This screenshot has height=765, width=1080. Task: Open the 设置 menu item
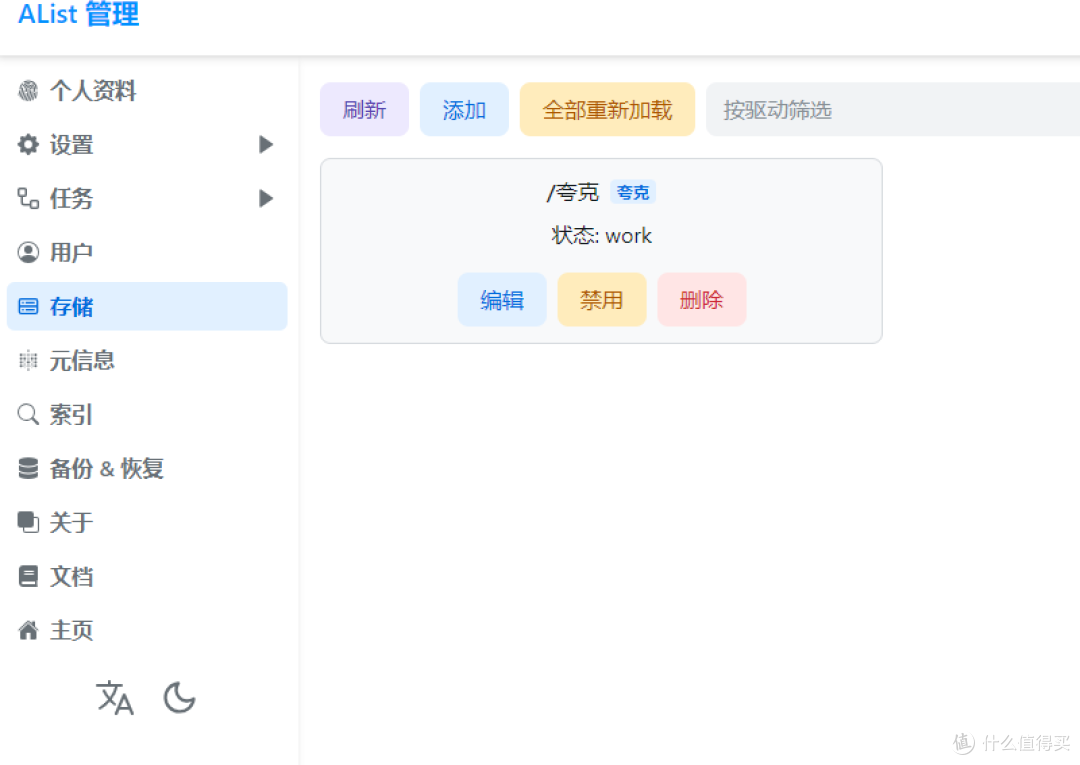pos(147,145)
